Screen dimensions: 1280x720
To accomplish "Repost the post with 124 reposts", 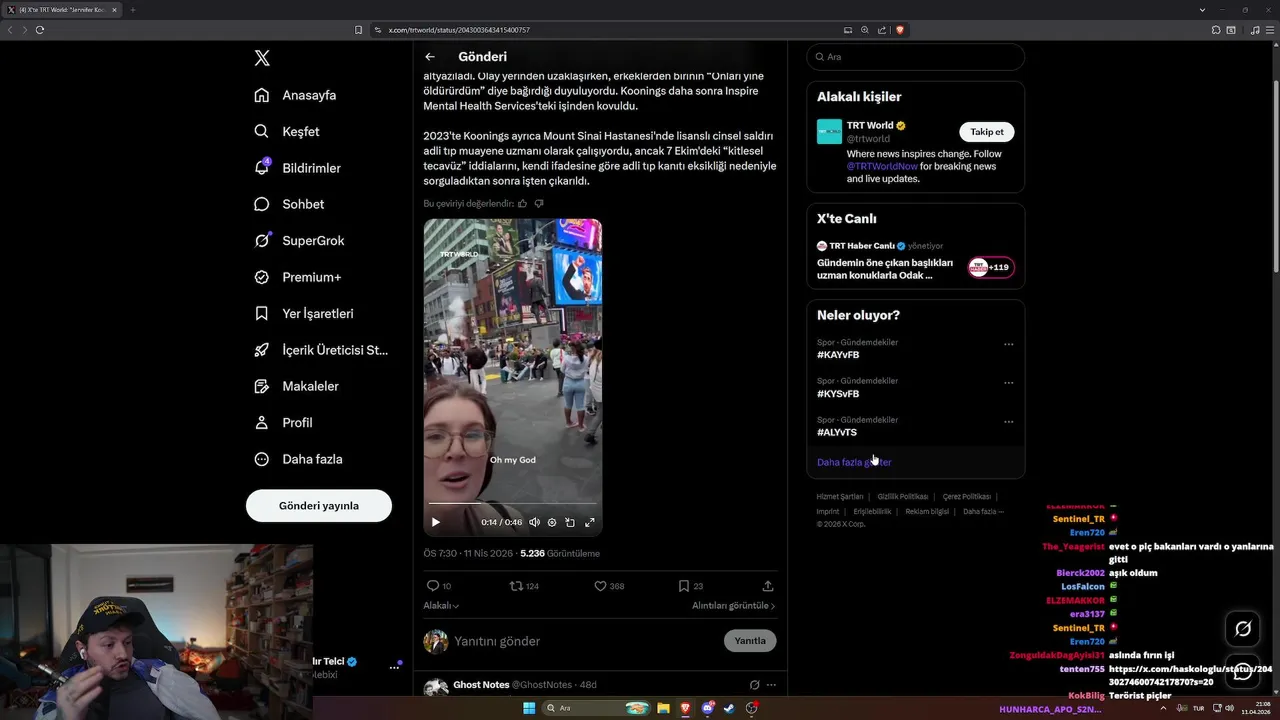I will pyautogui.click(x=516, y=586).
